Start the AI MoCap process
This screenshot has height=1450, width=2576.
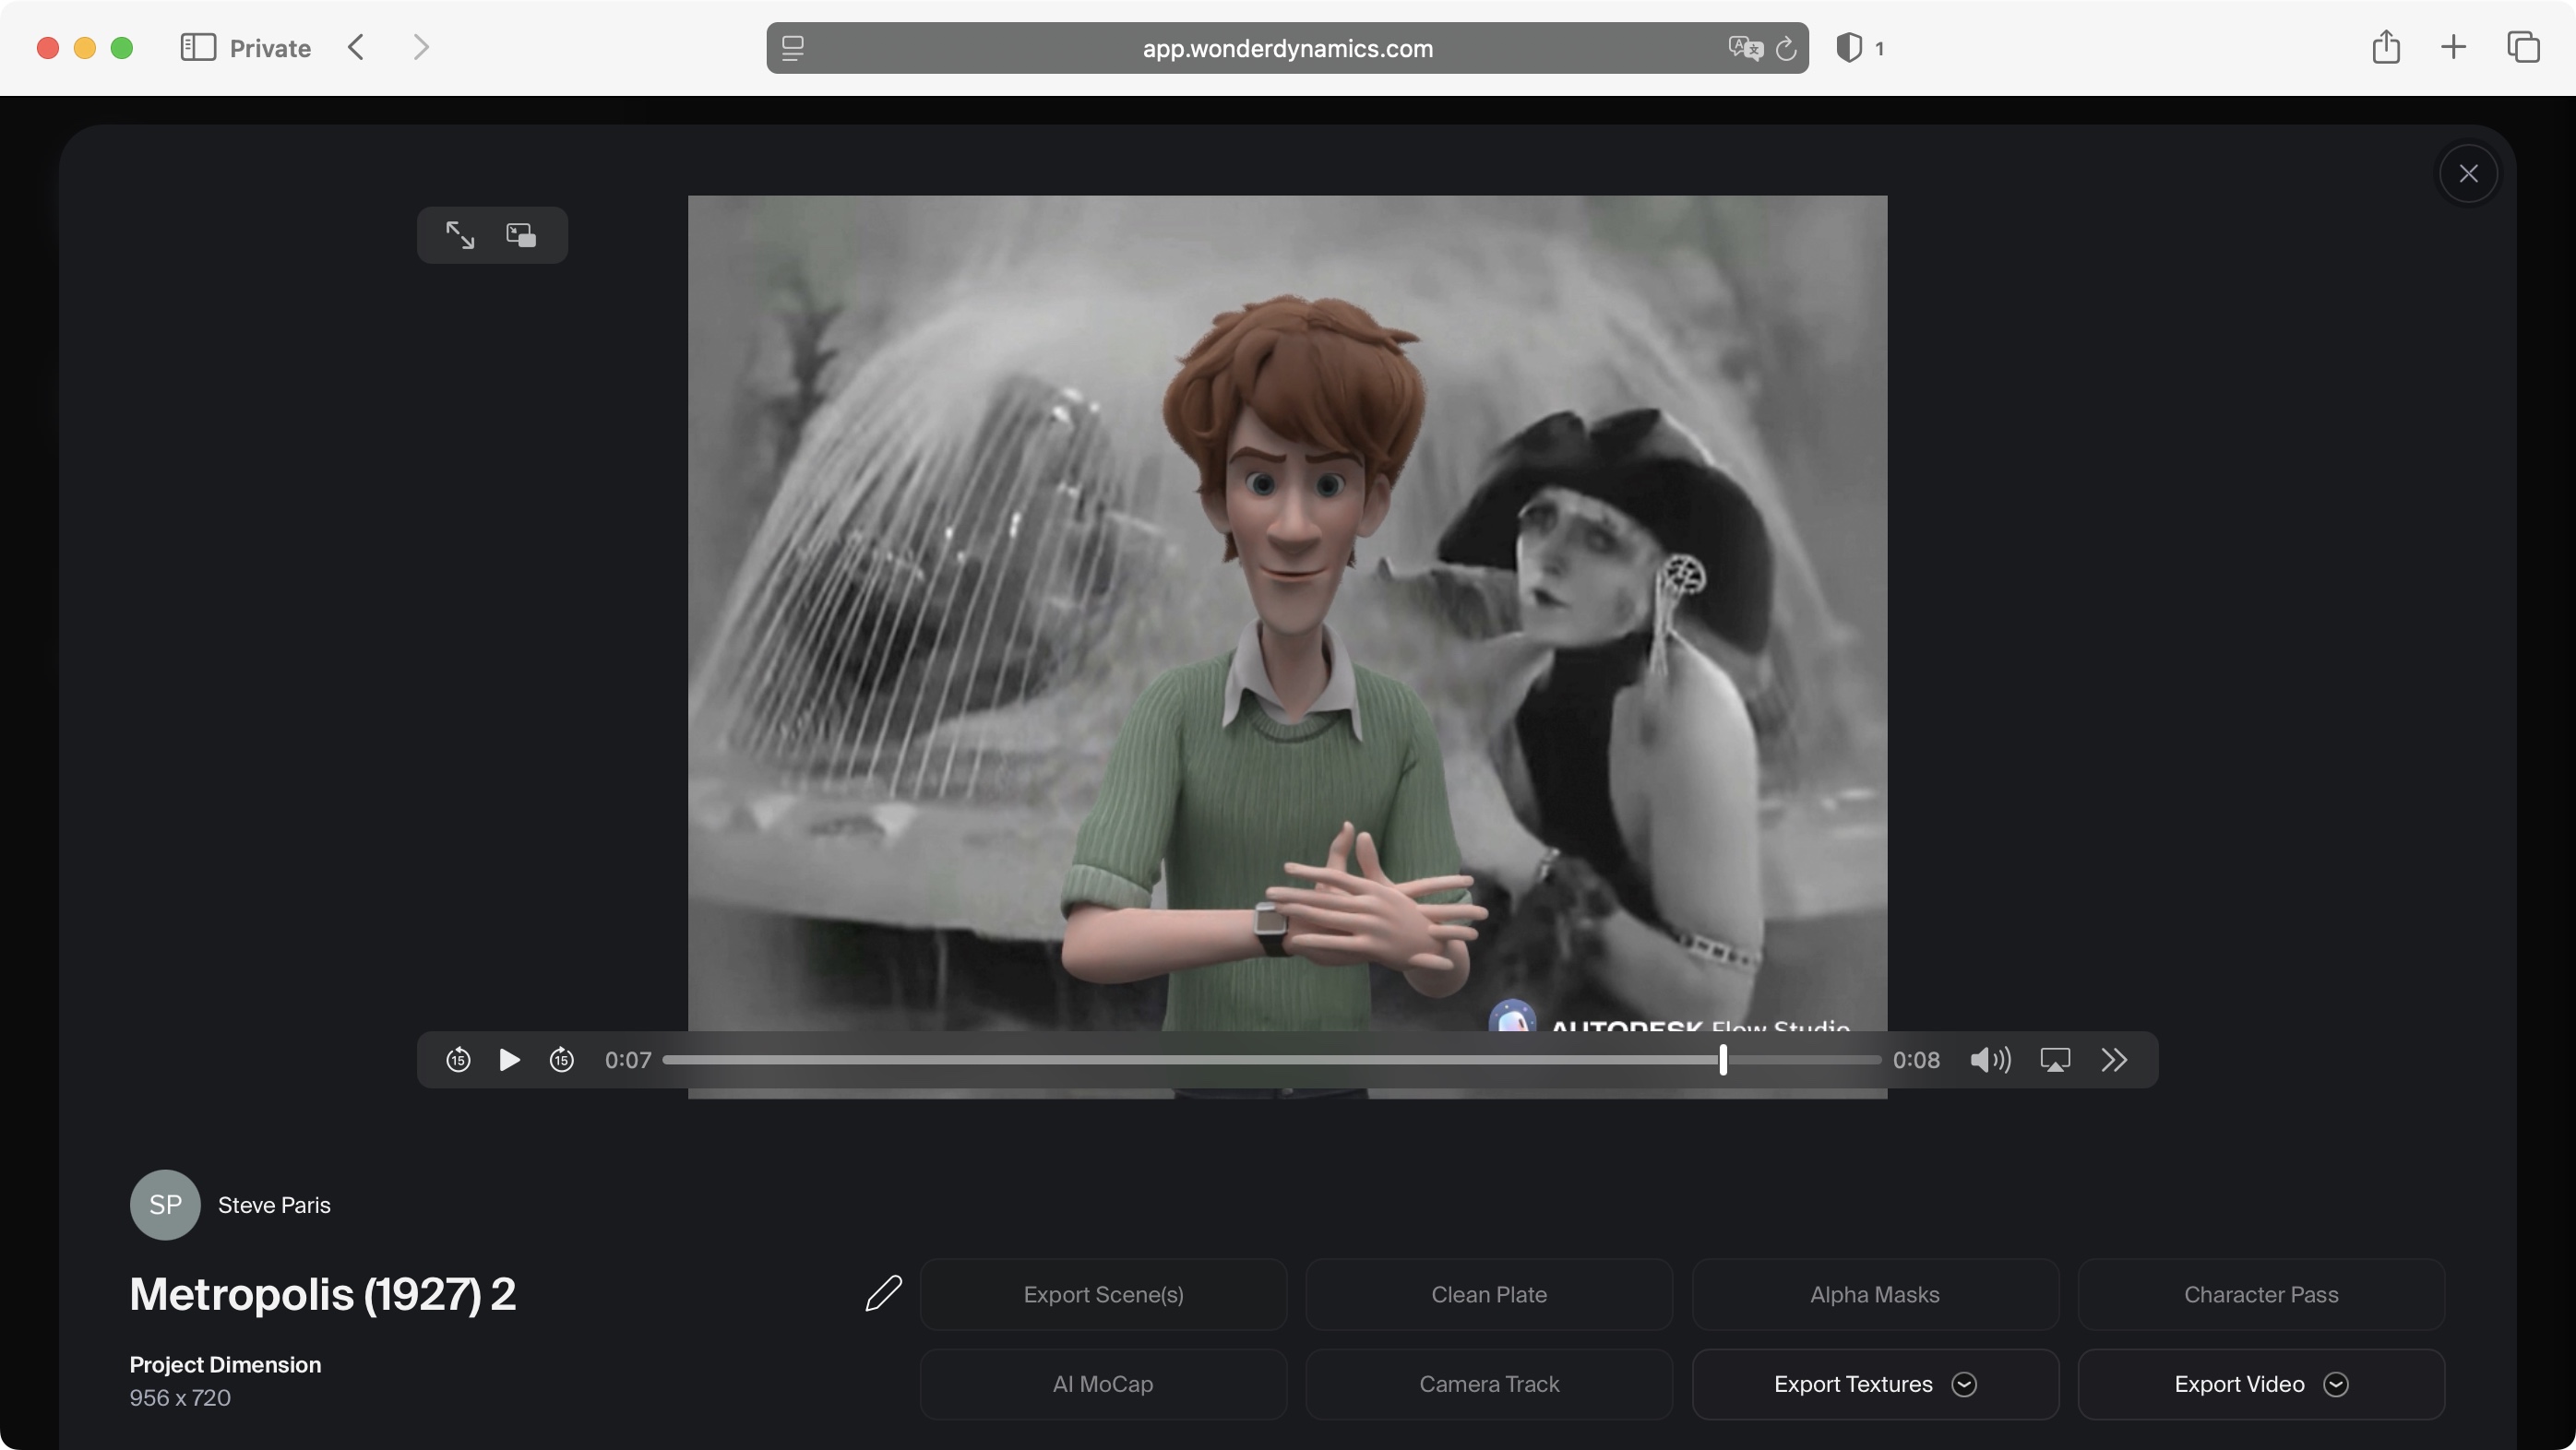tap(1101, 1384)
